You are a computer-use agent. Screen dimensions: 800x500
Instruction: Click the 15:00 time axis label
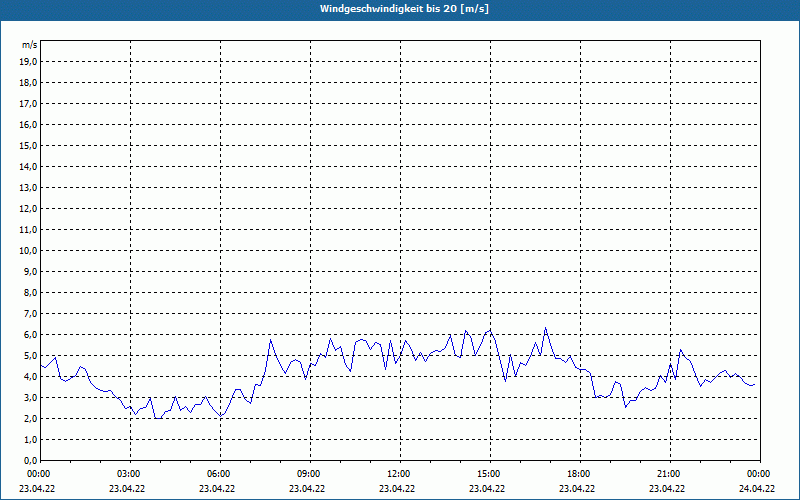[489, 474]
